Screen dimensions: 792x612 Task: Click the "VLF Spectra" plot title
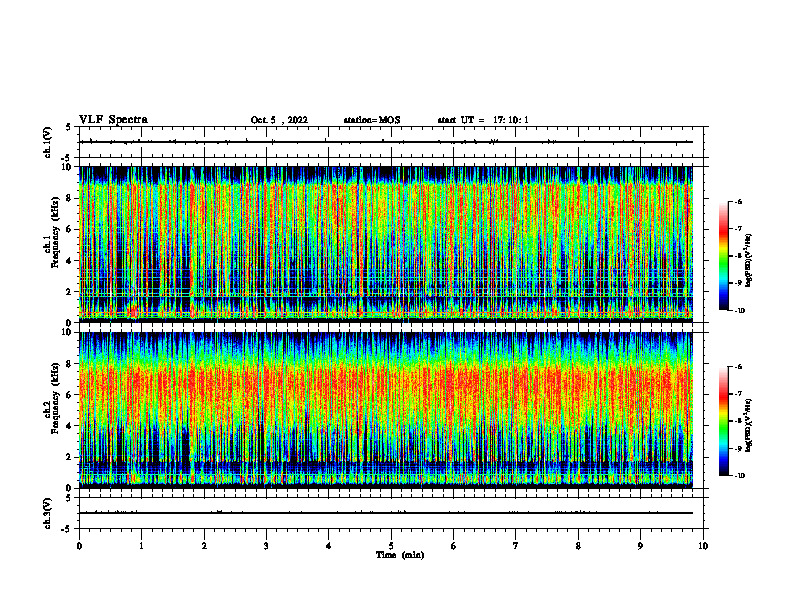tap(113, 120)
